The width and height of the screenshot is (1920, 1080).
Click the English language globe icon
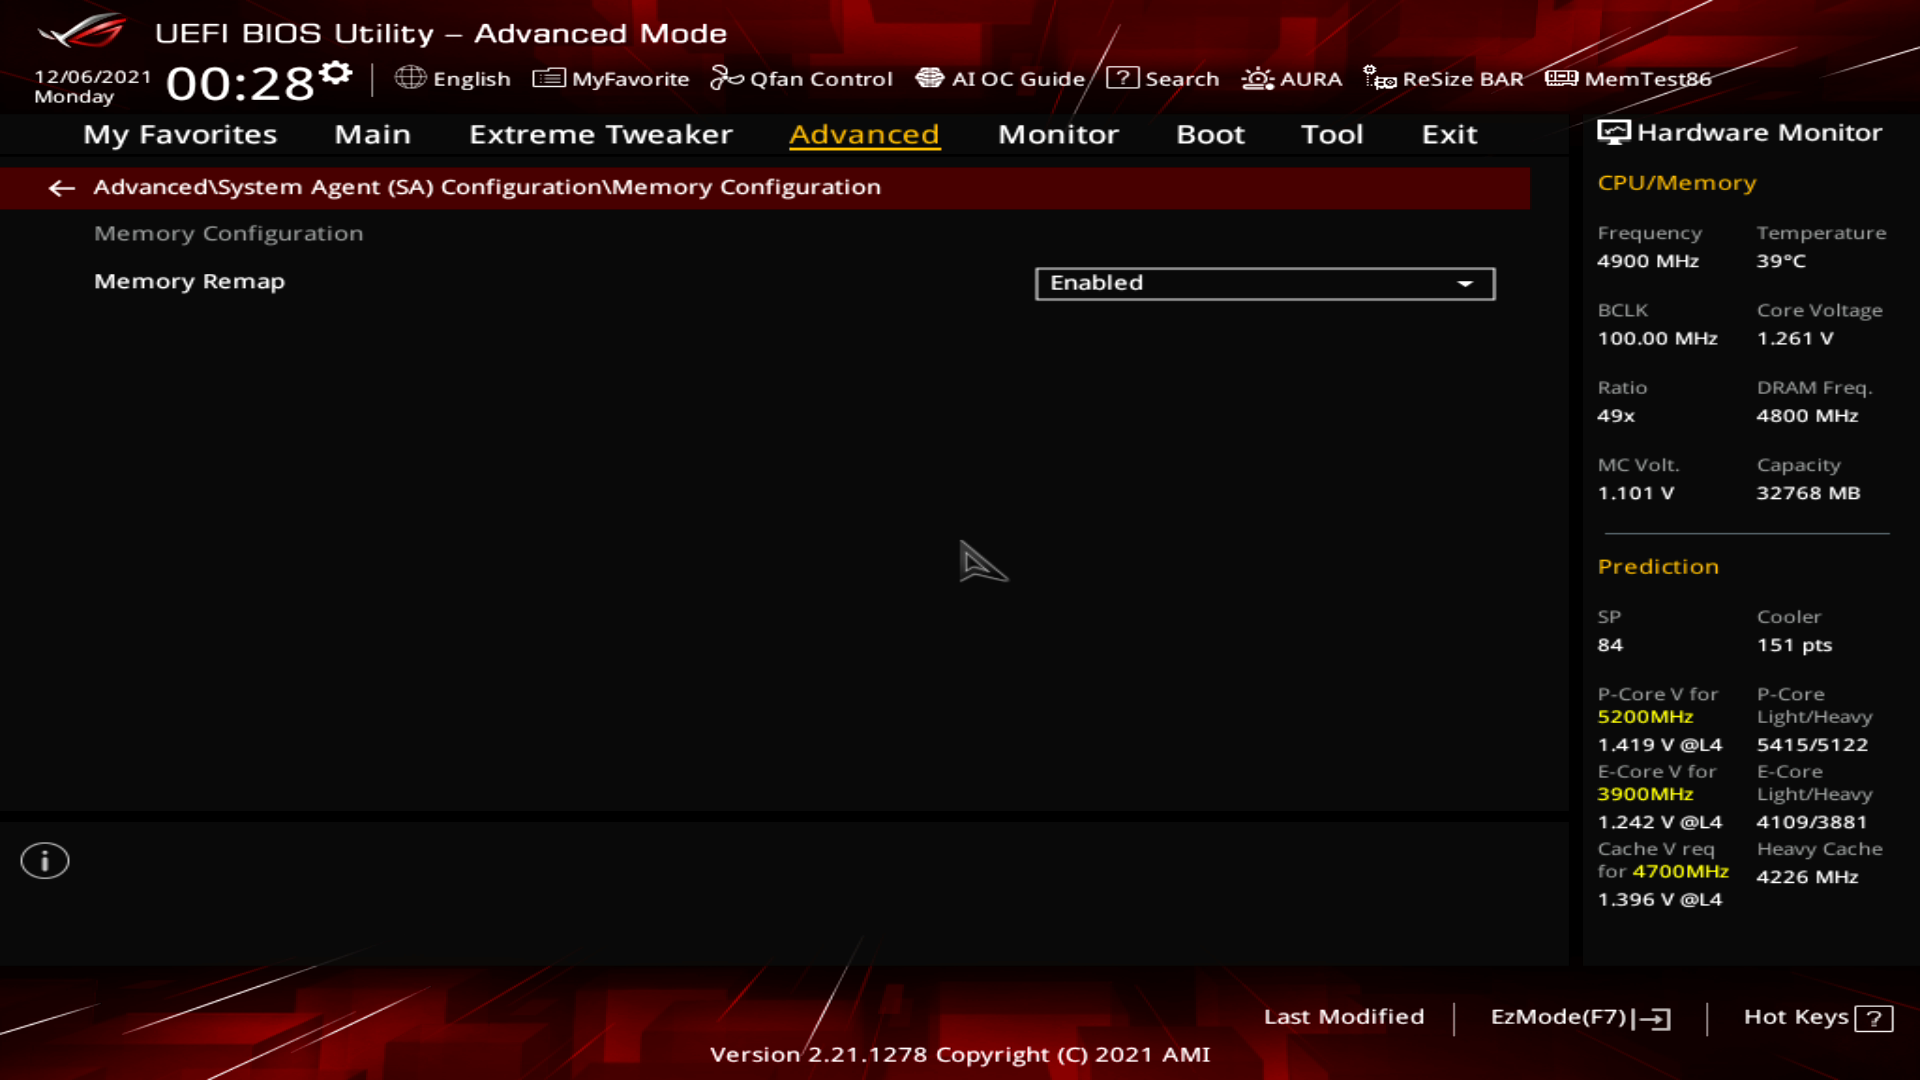[x=410, y=78]
